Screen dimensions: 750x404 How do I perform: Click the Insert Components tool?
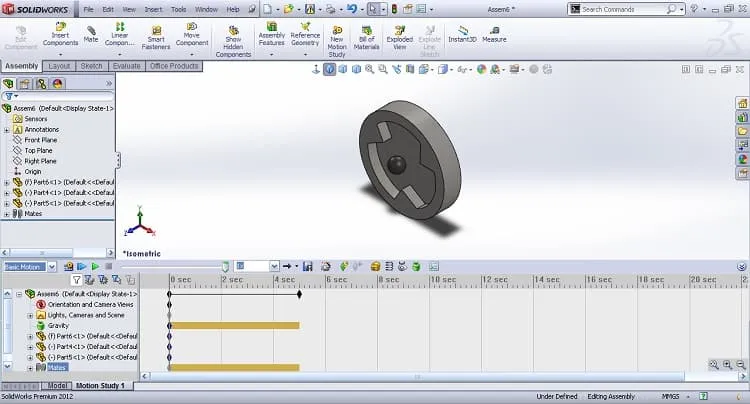[60, 34]
